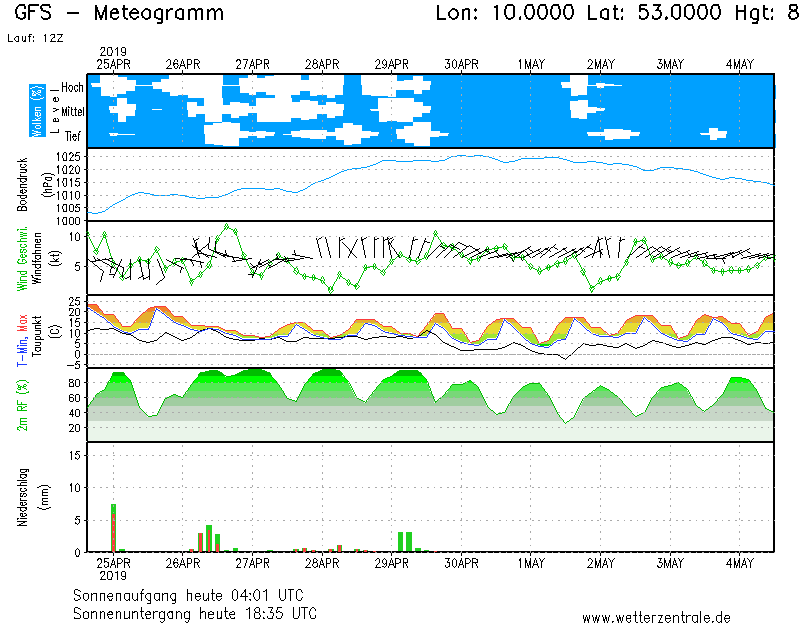Choose the Tief cloud level label

click(x=73, y=134)
